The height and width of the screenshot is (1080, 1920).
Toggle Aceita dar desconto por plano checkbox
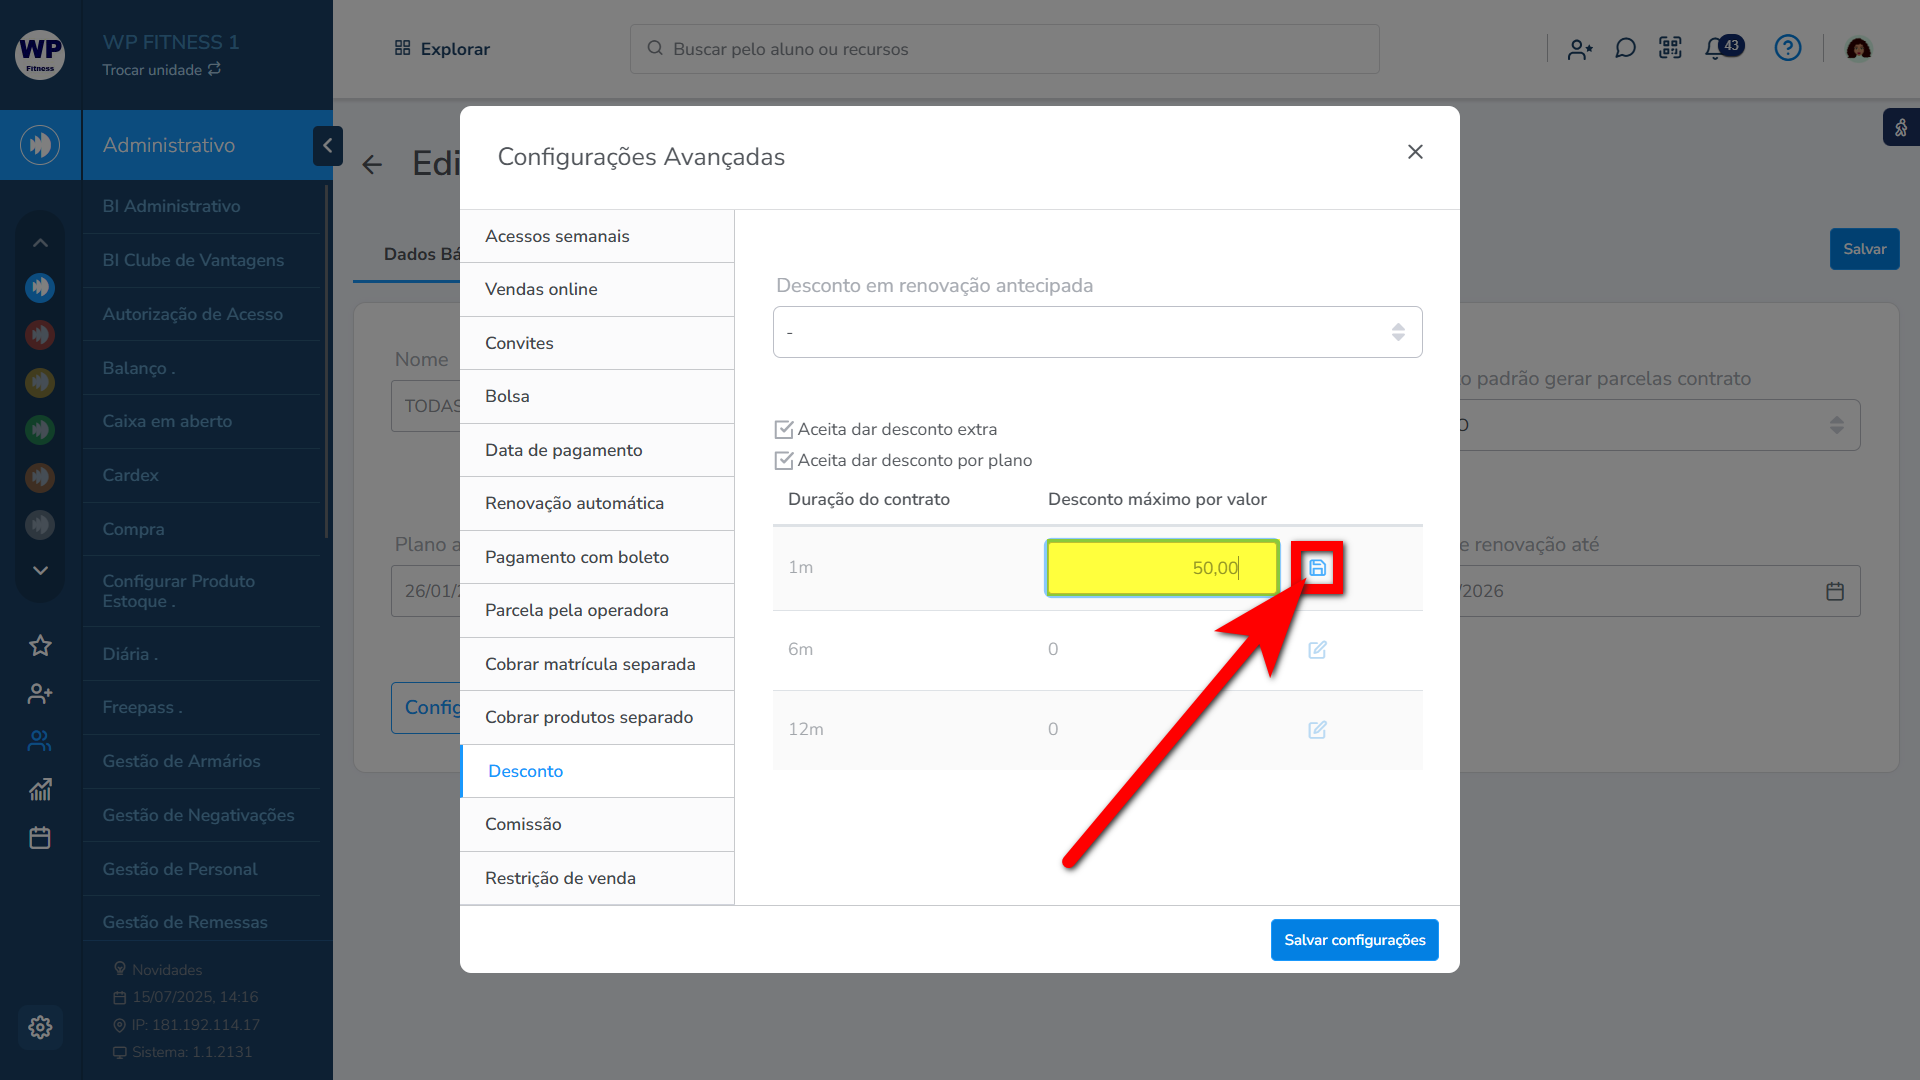point(784,461)
